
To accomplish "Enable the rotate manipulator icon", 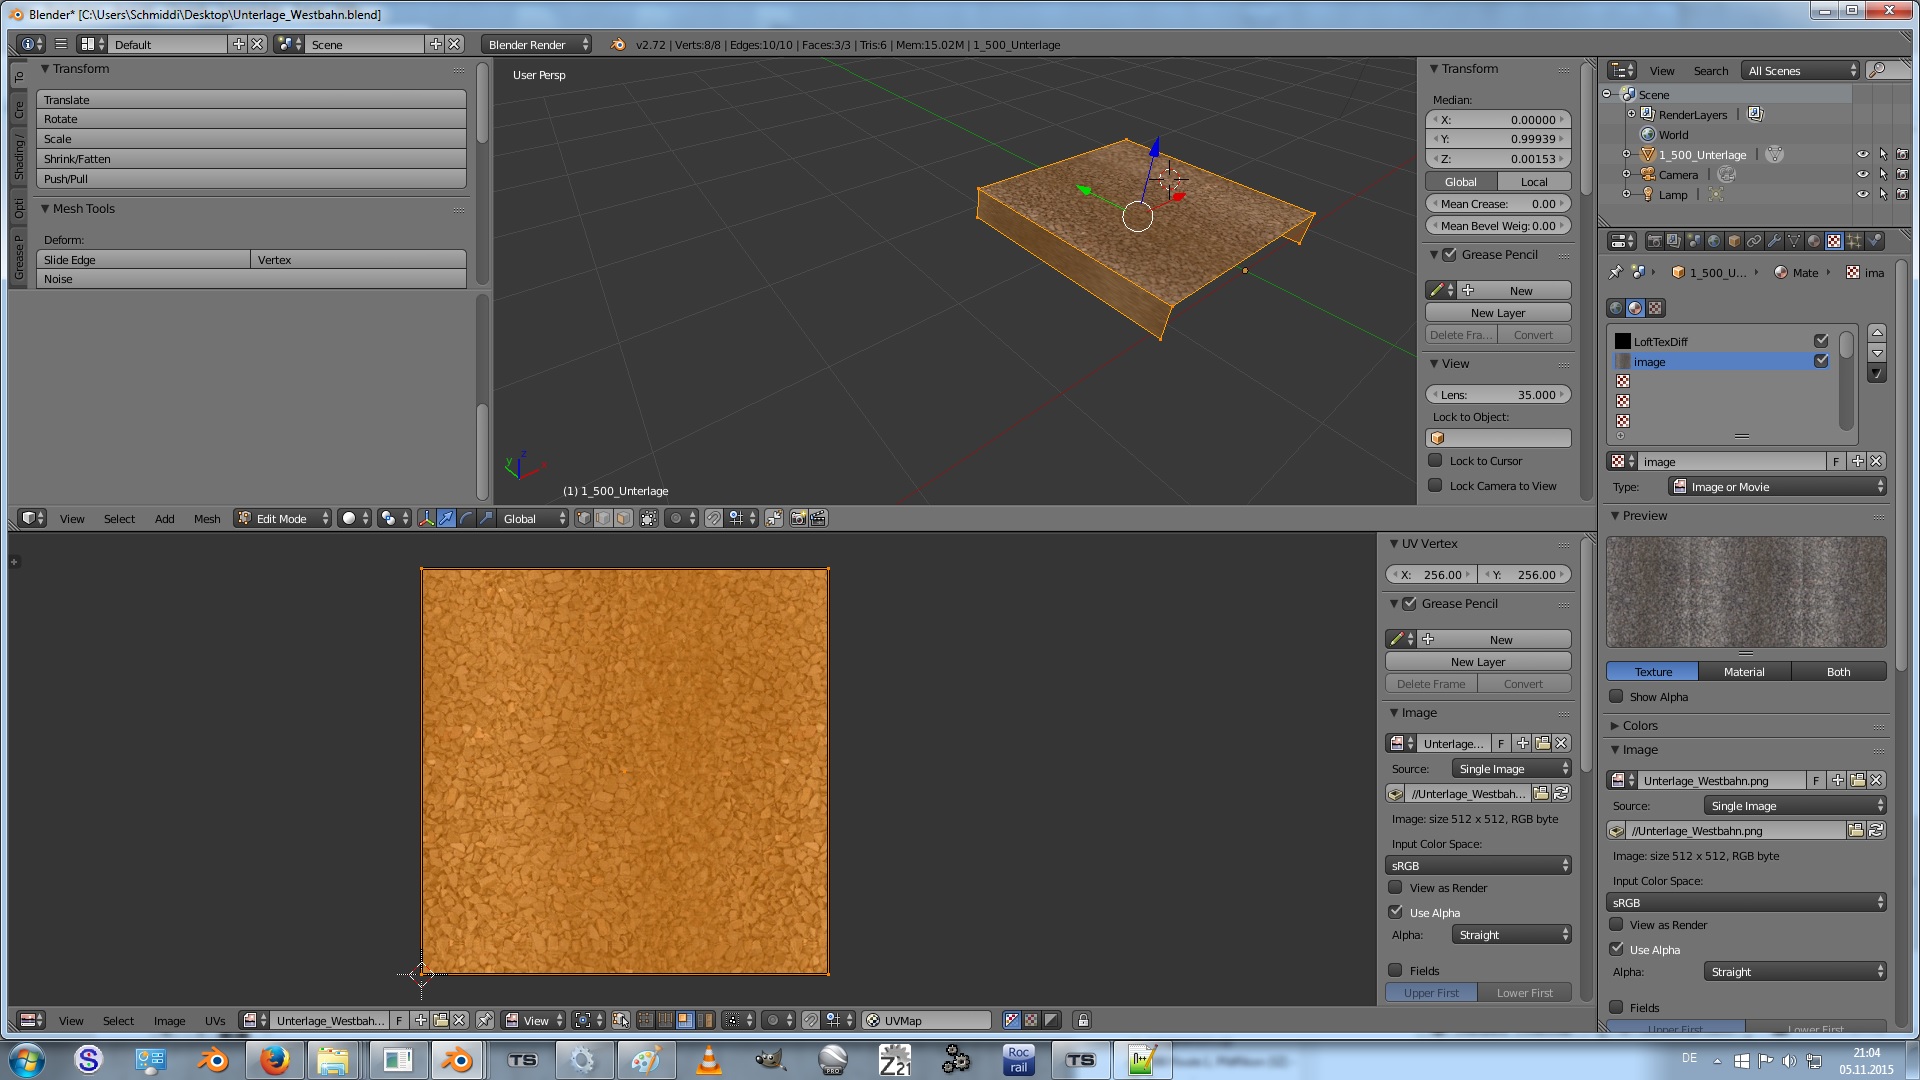I will [466, 518].
